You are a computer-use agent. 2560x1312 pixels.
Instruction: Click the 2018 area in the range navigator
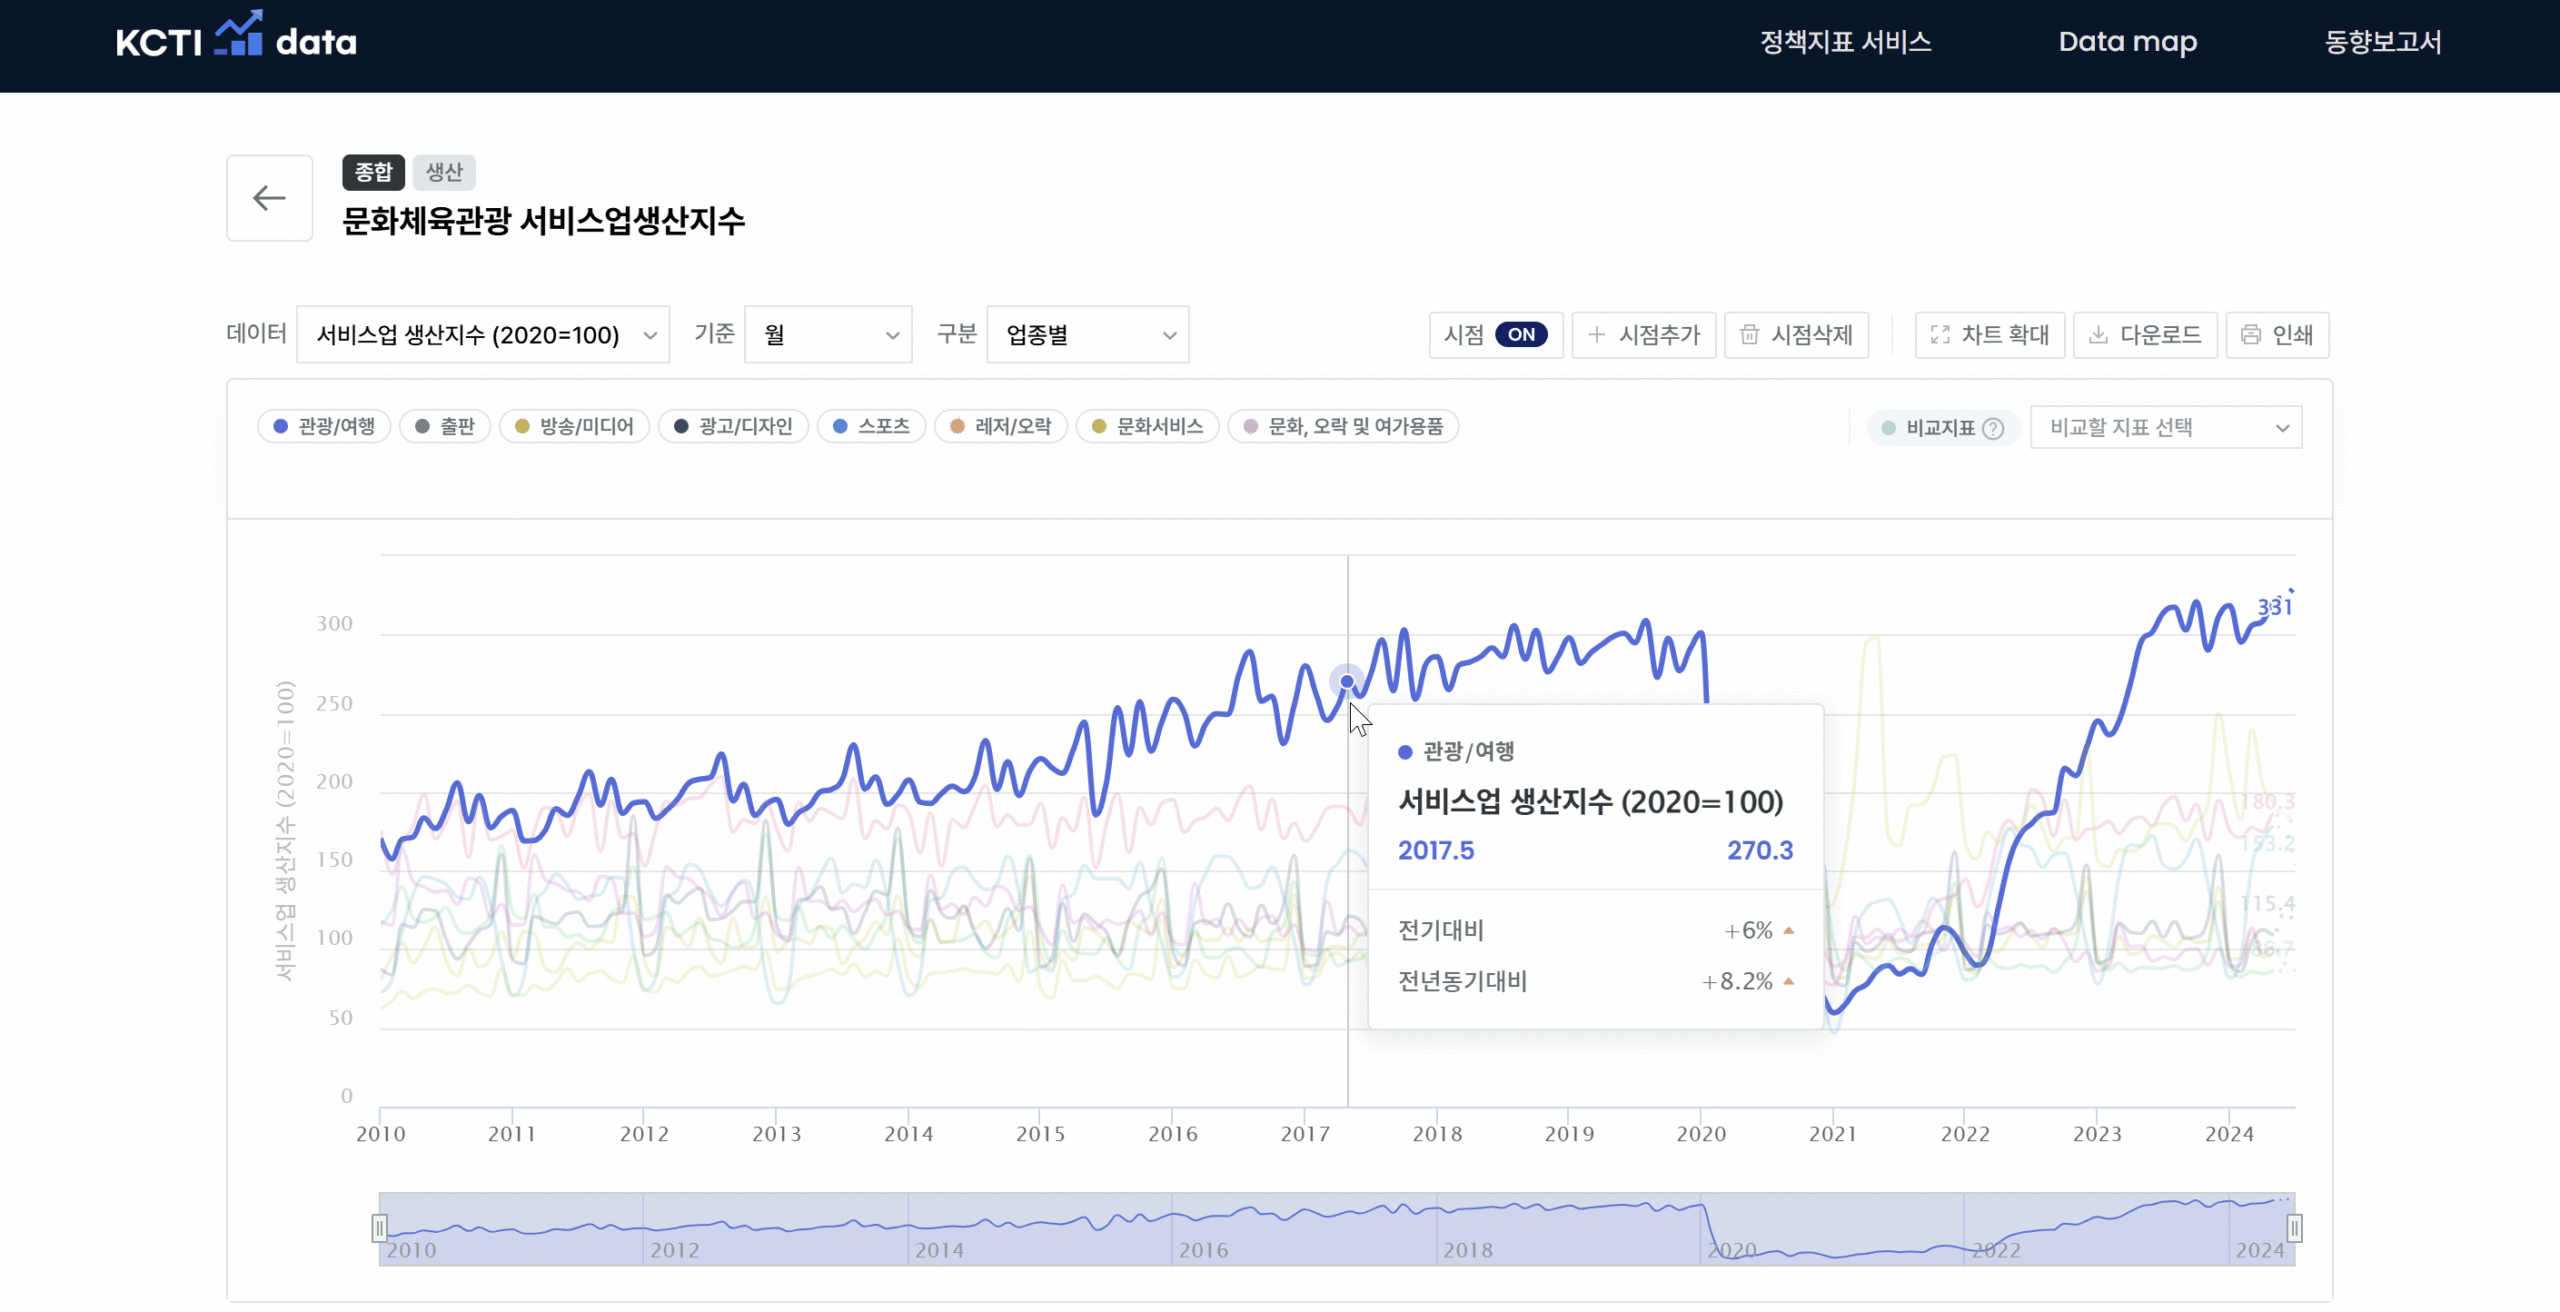[x=1467, y=1250]
